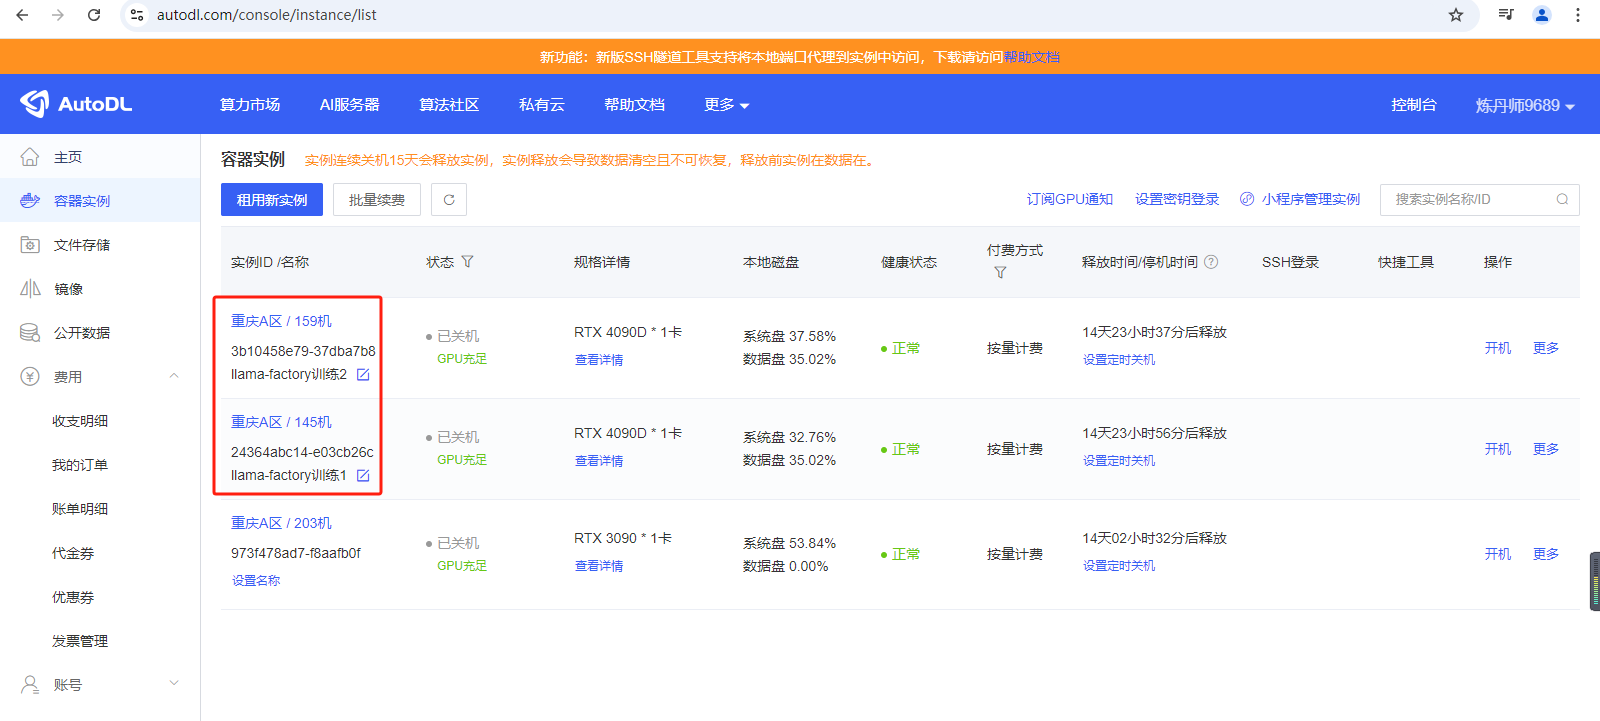Click the 搜索实例名称/ID search field
The height and width of the screenshot is (721, 1600).
[x=1468, y=200]
